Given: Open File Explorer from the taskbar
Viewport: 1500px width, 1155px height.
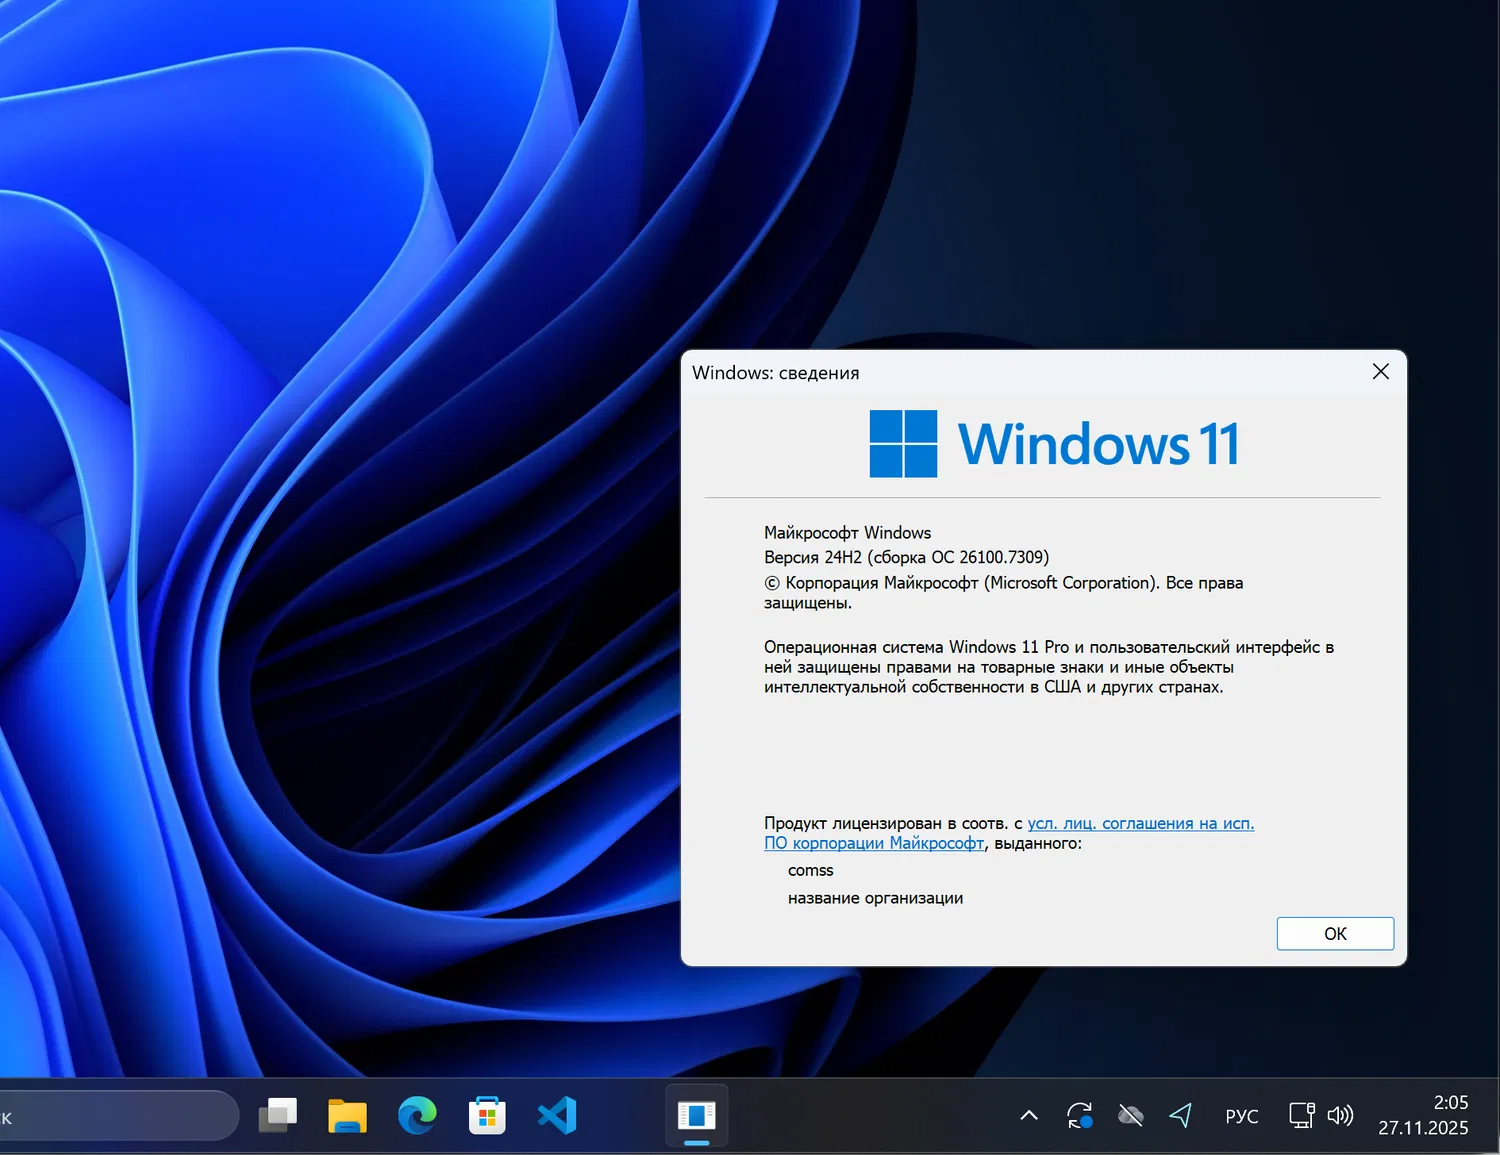Looking at the screenshot, I should click(x=347, y=1115).
